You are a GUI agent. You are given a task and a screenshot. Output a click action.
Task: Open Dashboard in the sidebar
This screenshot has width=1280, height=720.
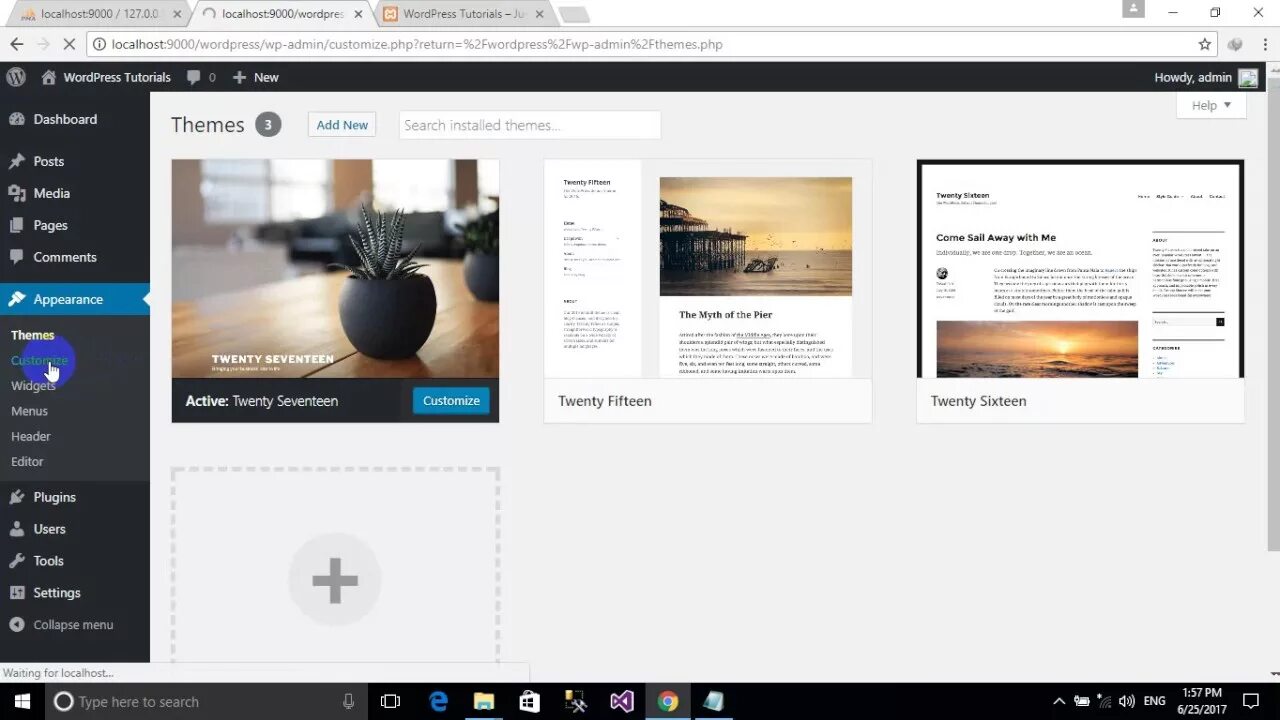pos(65,119)
